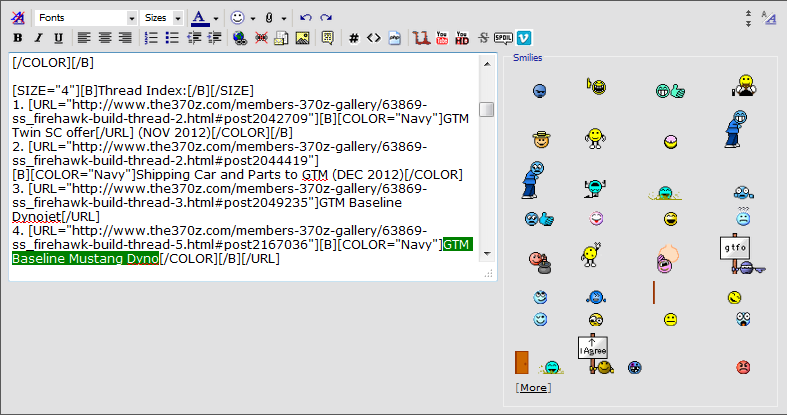Expand the text color palette arrow
Screen dimensions: 787x415
pos(216,19)
